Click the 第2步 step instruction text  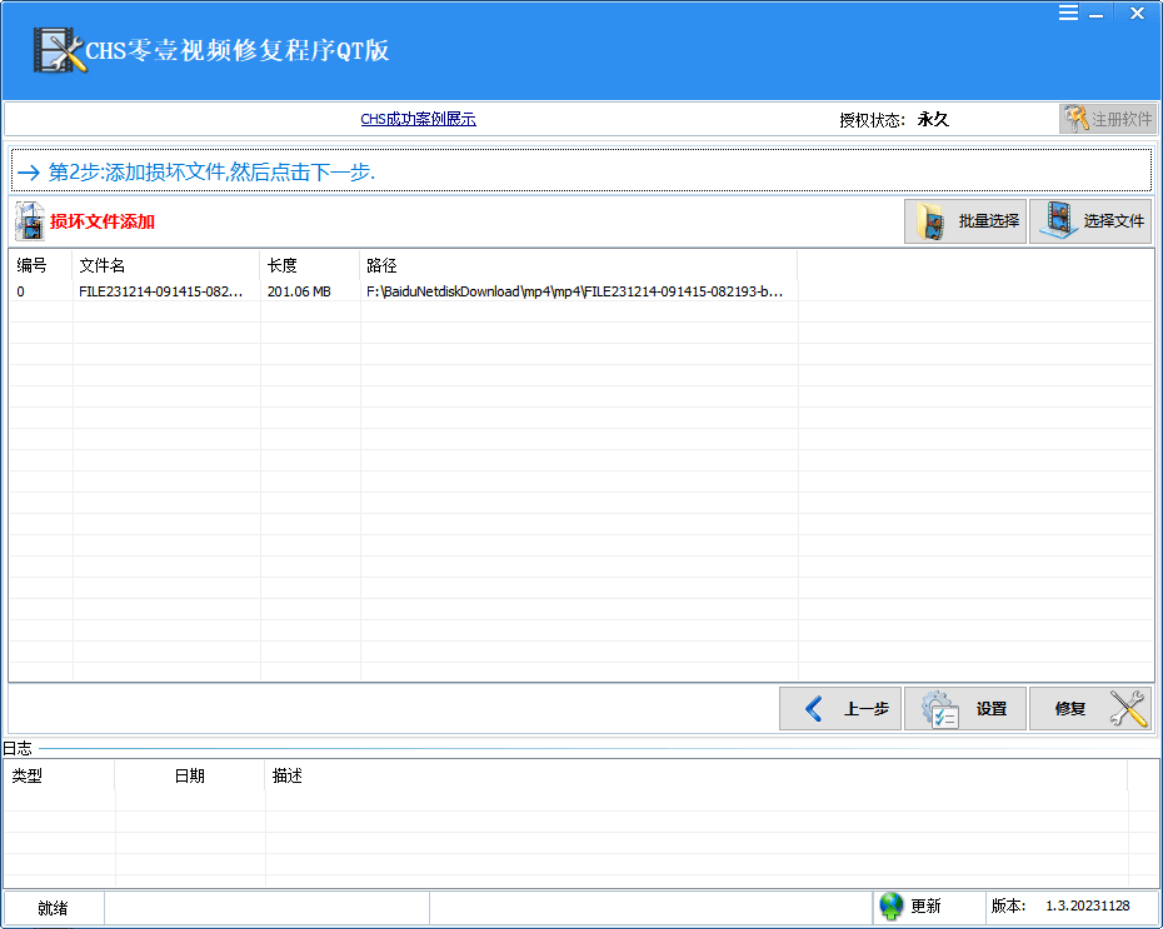click(x=211, y=172)
